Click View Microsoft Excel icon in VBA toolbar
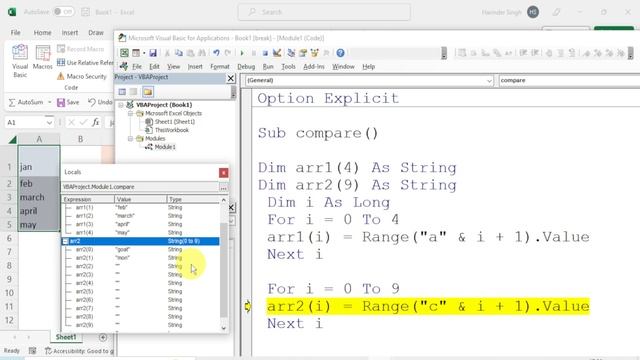 click(124, 53)
